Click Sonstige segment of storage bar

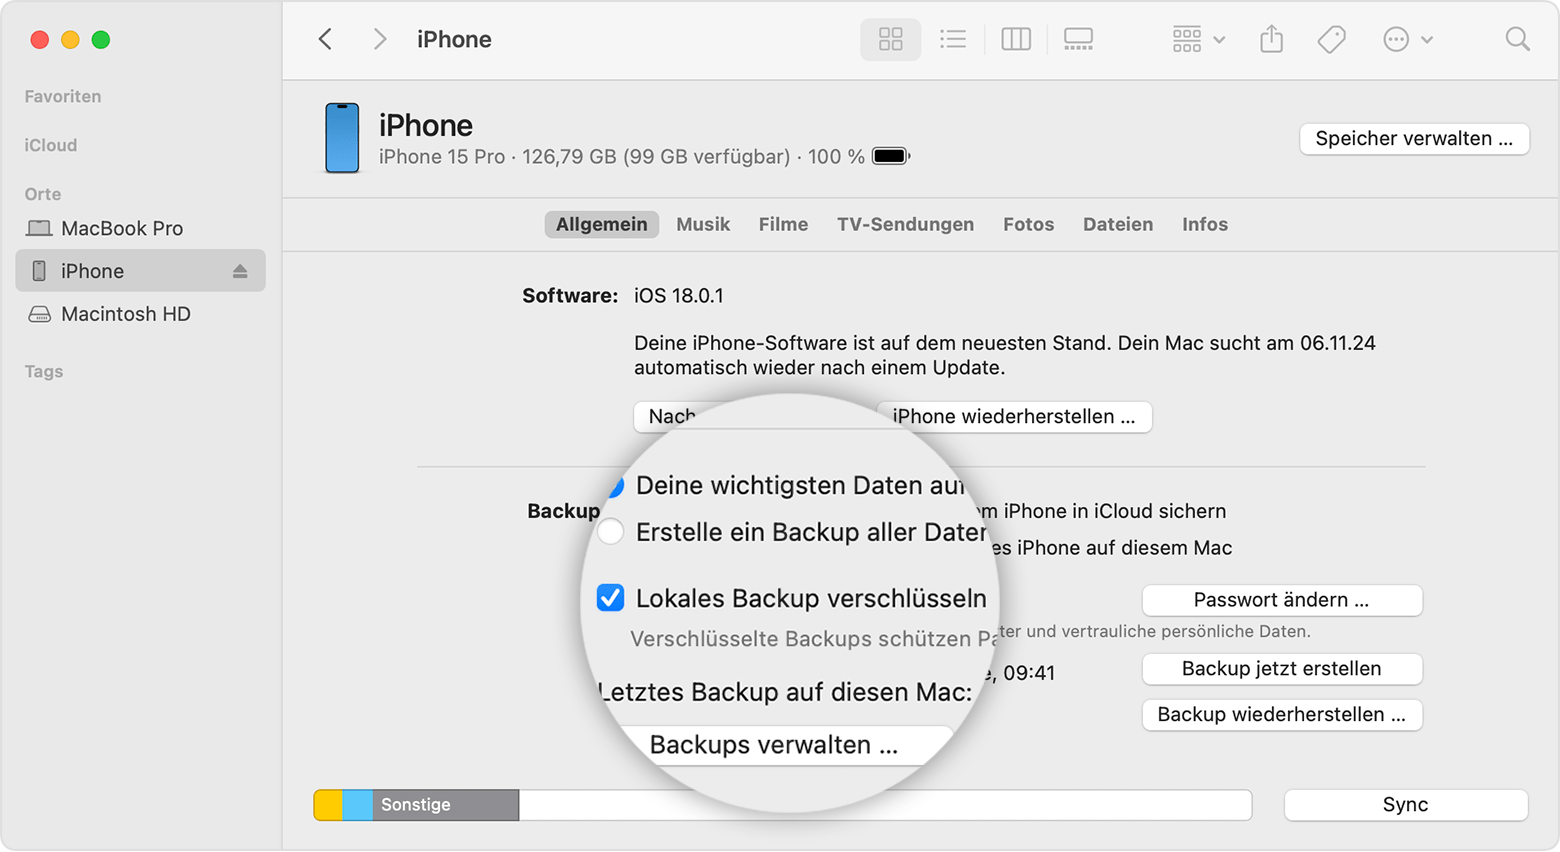pyautogui.click(x=446, y=805)
